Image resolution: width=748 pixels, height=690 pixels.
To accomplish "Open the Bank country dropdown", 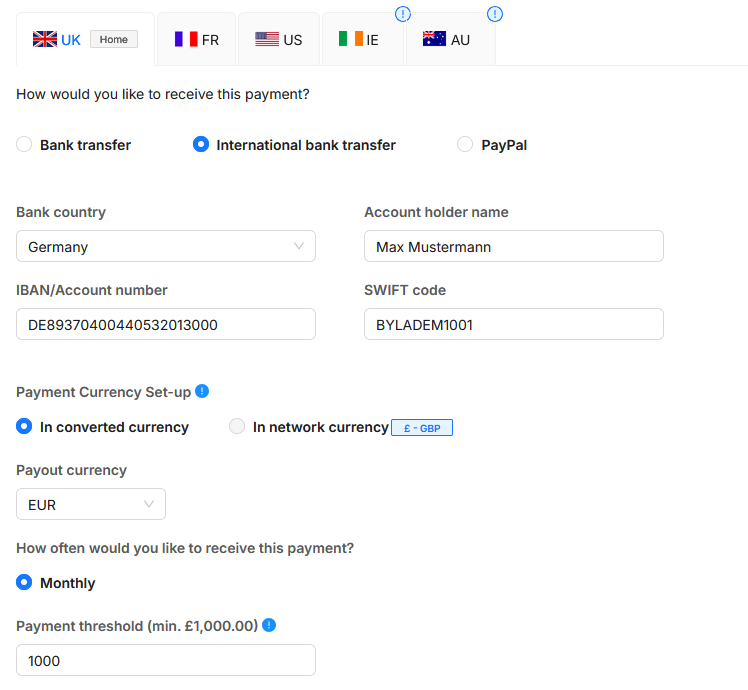I will click(166, 247).
